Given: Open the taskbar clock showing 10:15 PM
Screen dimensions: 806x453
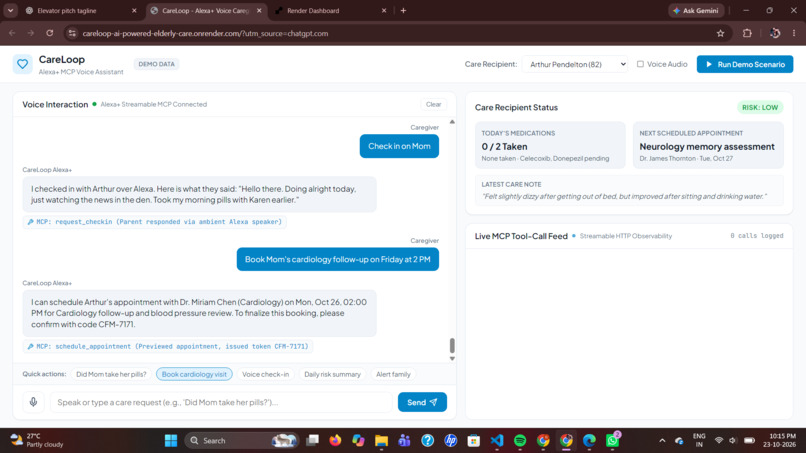Looking at the screenshot, I should tap(779, 440).
